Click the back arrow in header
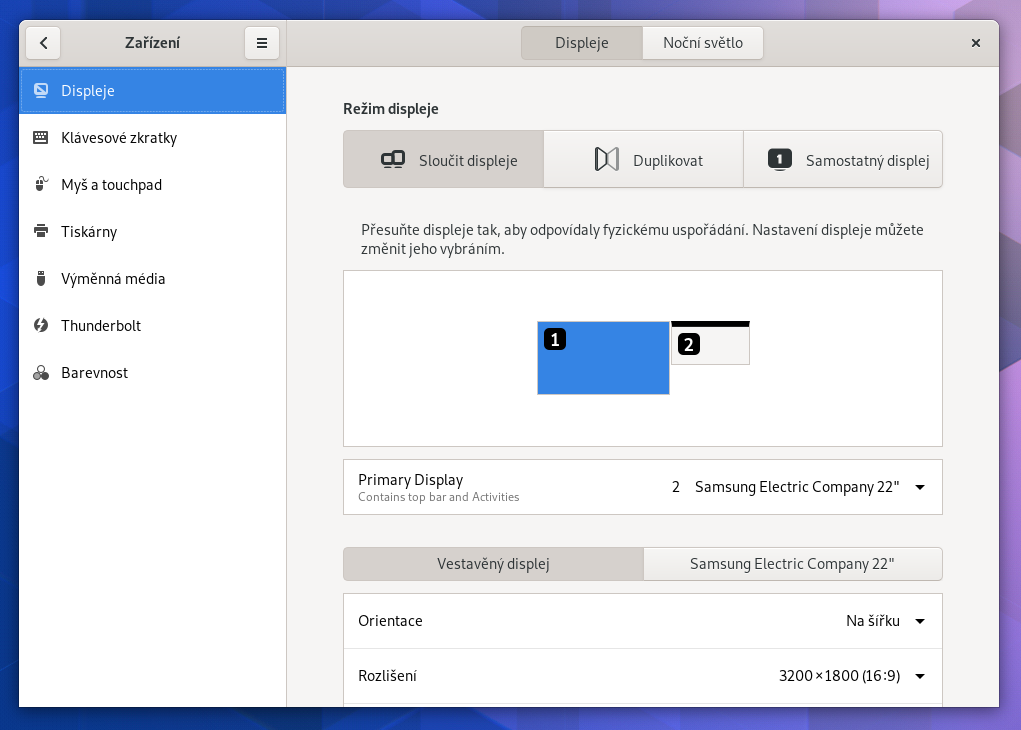Viewport: 1021px width, 730px height. 43,43
